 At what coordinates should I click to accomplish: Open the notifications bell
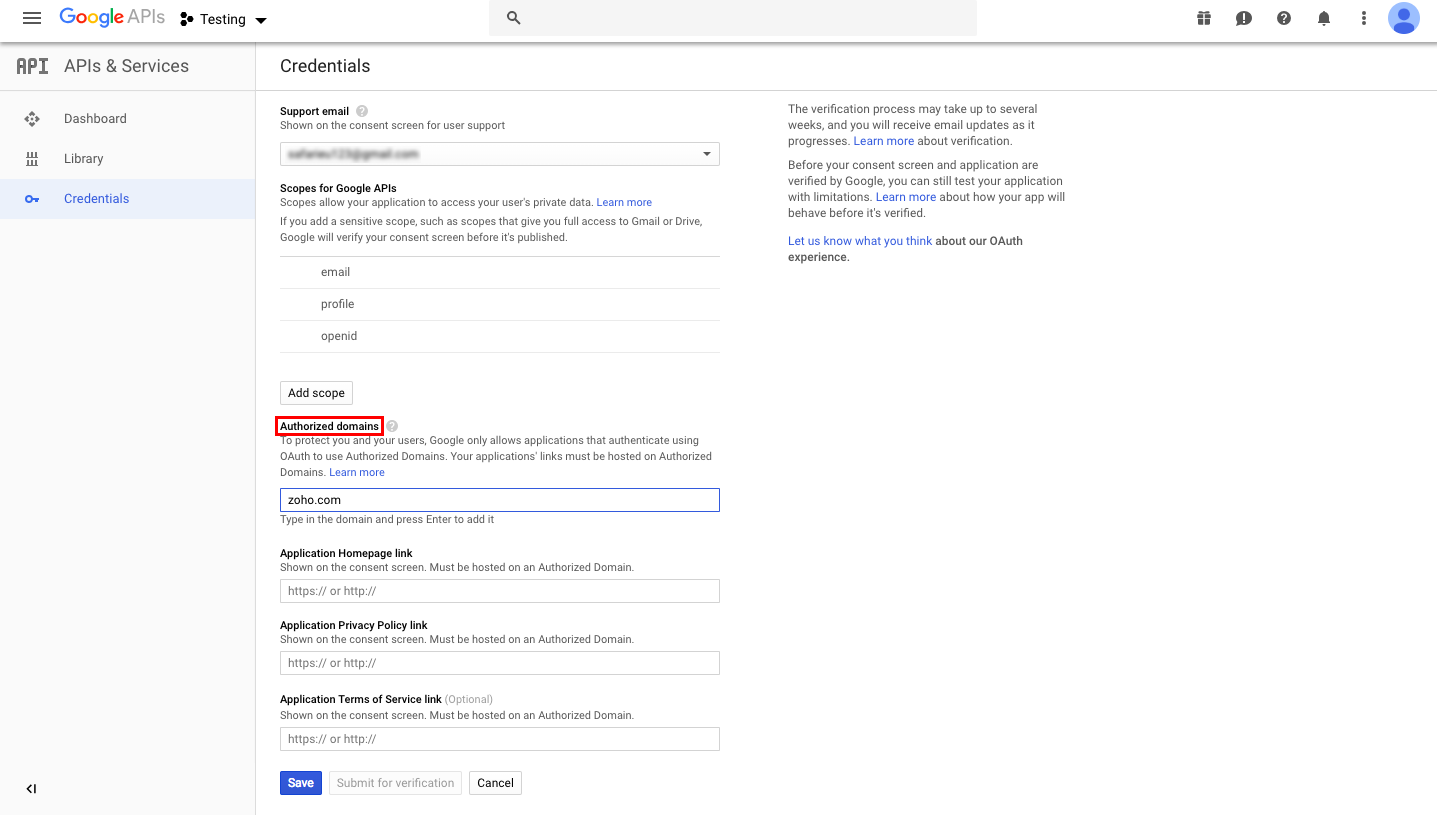click(1324, 19)
